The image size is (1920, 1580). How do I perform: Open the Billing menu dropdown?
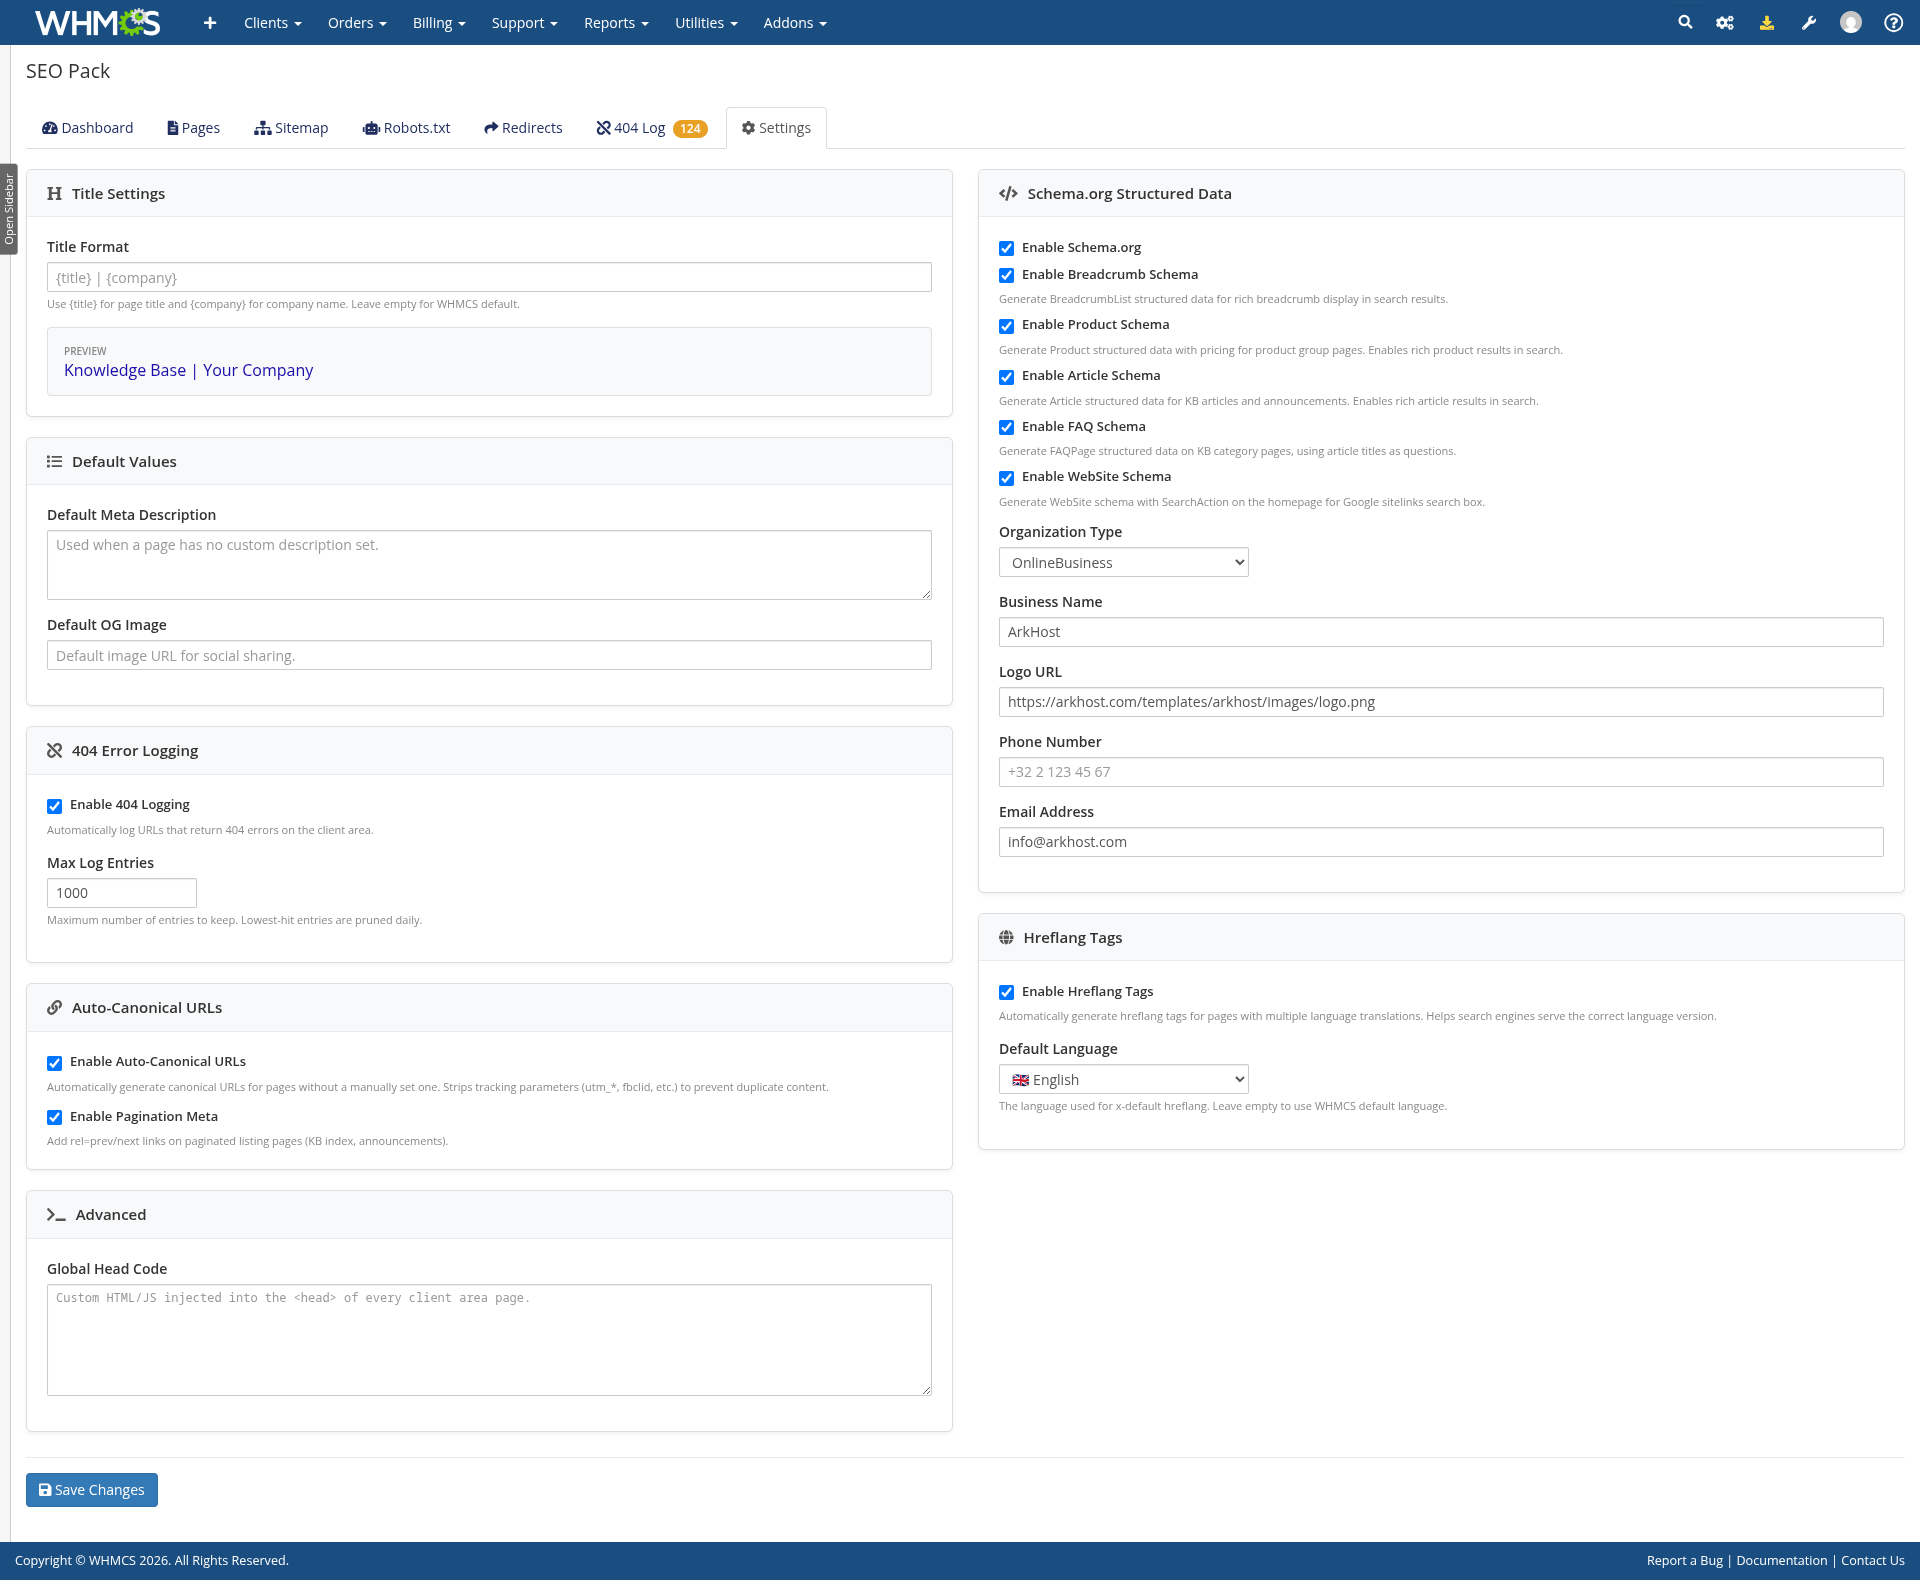(x=439, y=22)
